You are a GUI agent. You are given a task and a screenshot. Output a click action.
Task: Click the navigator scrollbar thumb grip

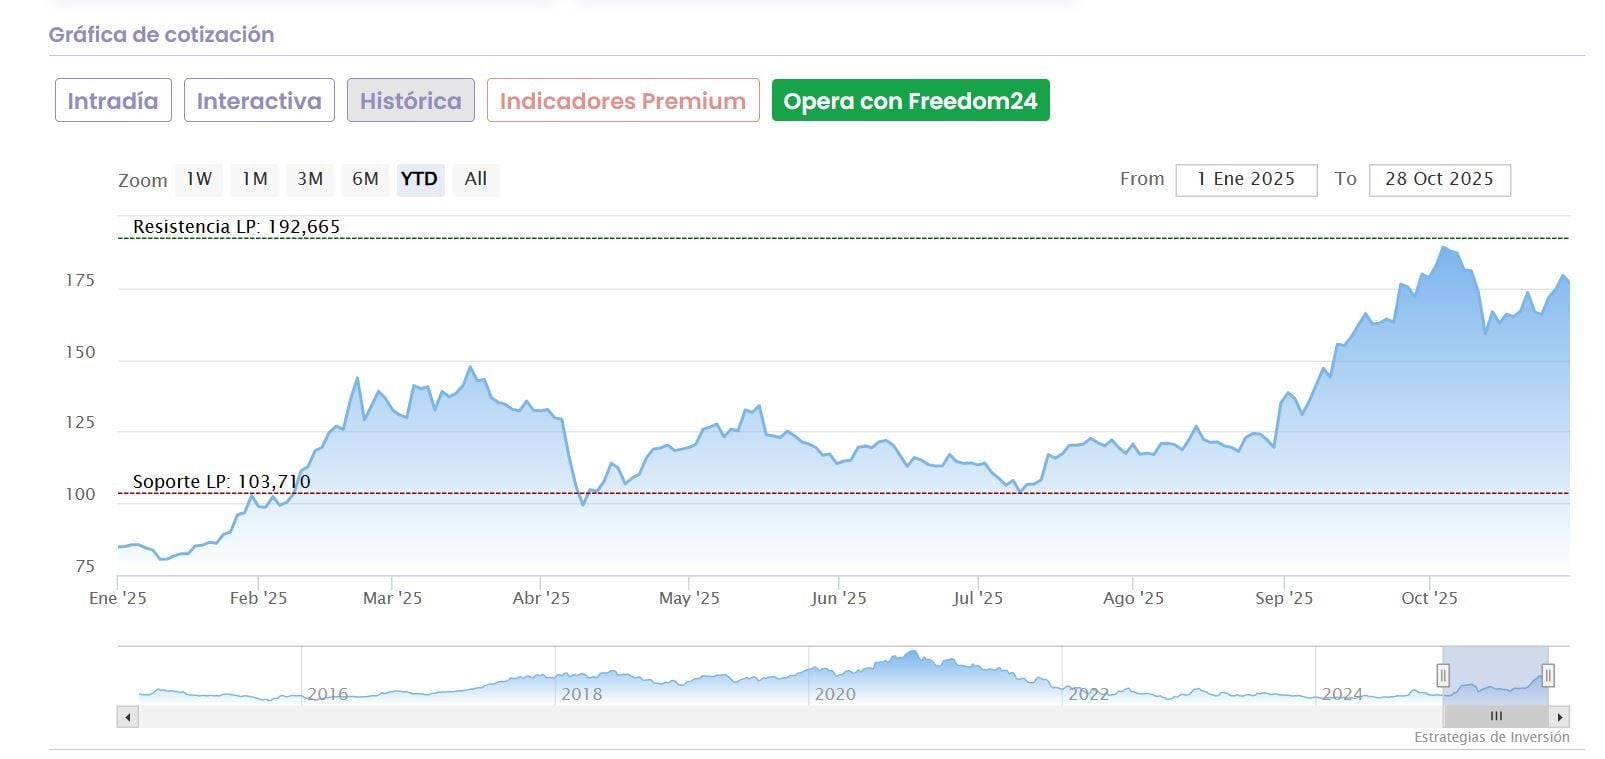click(1496, 716)
